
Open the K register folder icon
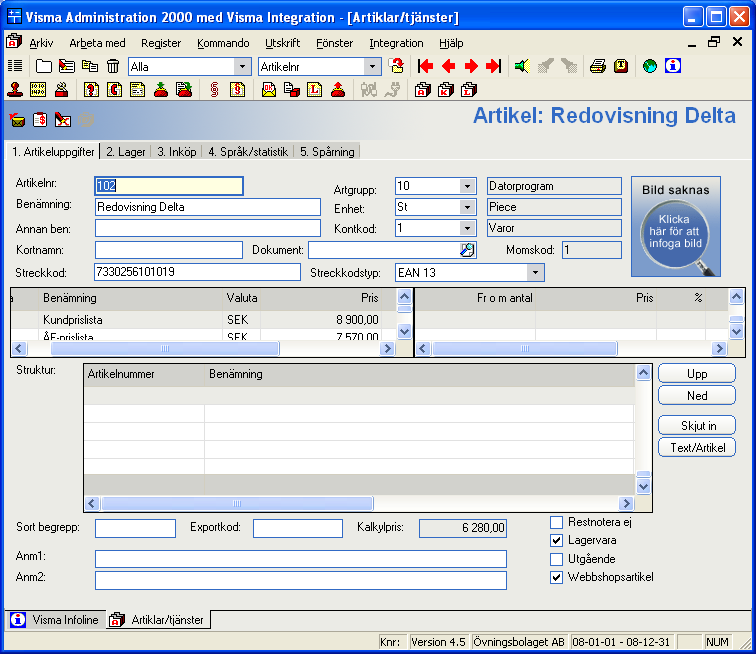(x=446, y=90)
